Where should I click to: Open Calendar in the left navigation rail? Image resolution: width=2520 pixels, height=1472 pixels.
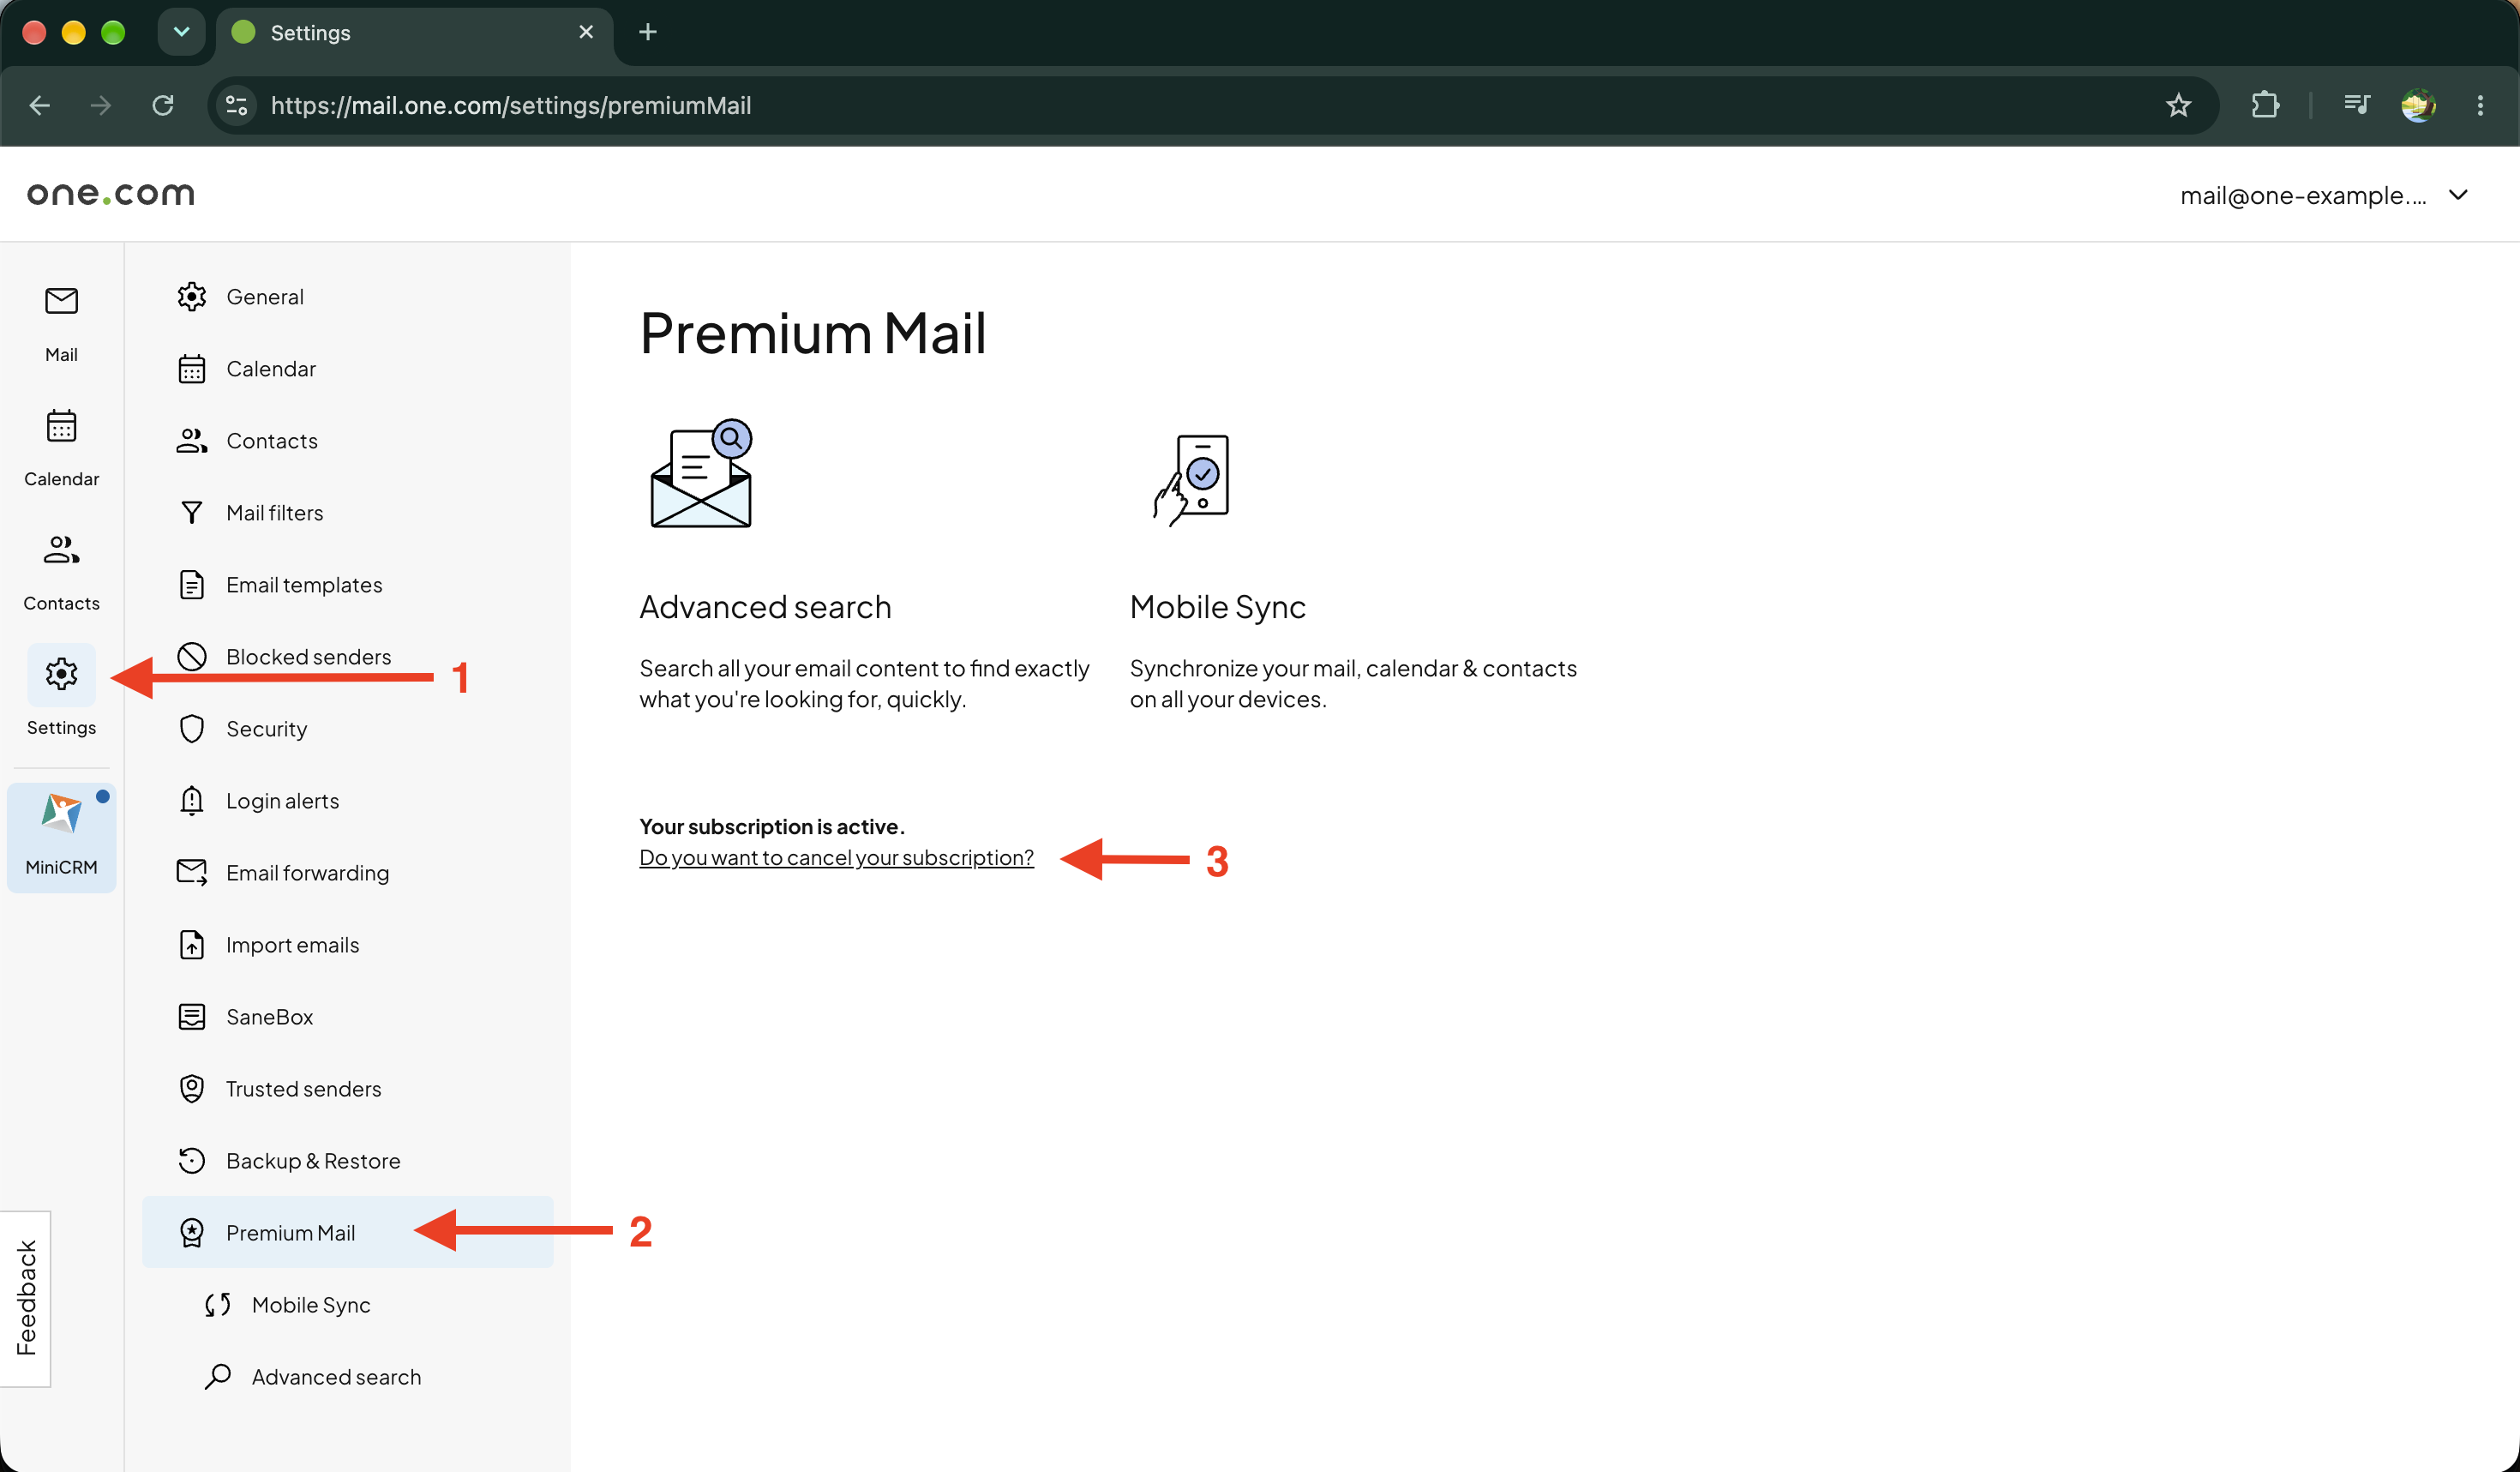click(x=61, y=448)
